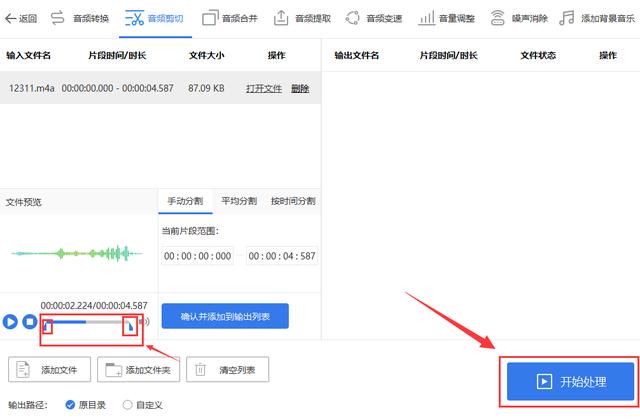Go back using the 返回 arrow
Image resolution: width=640 pixels, height=419 pixels.
(21, 18)
